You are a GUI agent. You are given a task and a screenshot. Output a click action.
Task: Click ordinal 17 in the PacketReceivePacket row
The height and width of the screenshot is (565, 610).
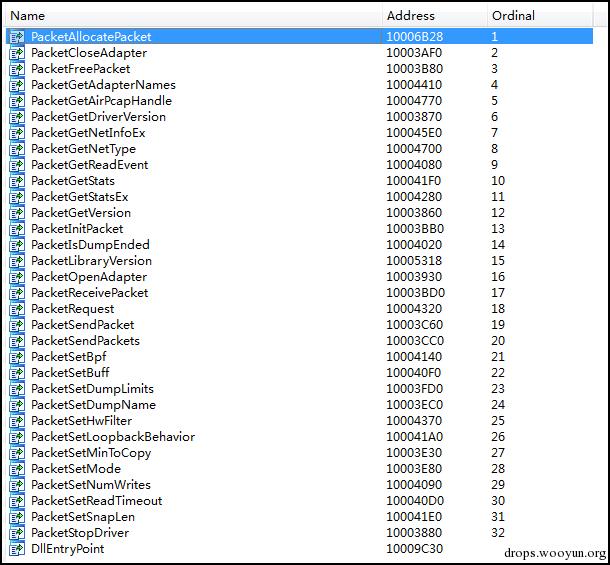coord(498,293)
